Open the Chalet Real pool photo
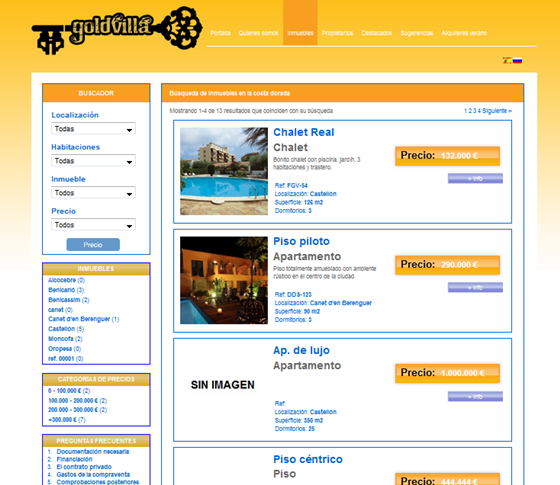 [x=224, y=171]
